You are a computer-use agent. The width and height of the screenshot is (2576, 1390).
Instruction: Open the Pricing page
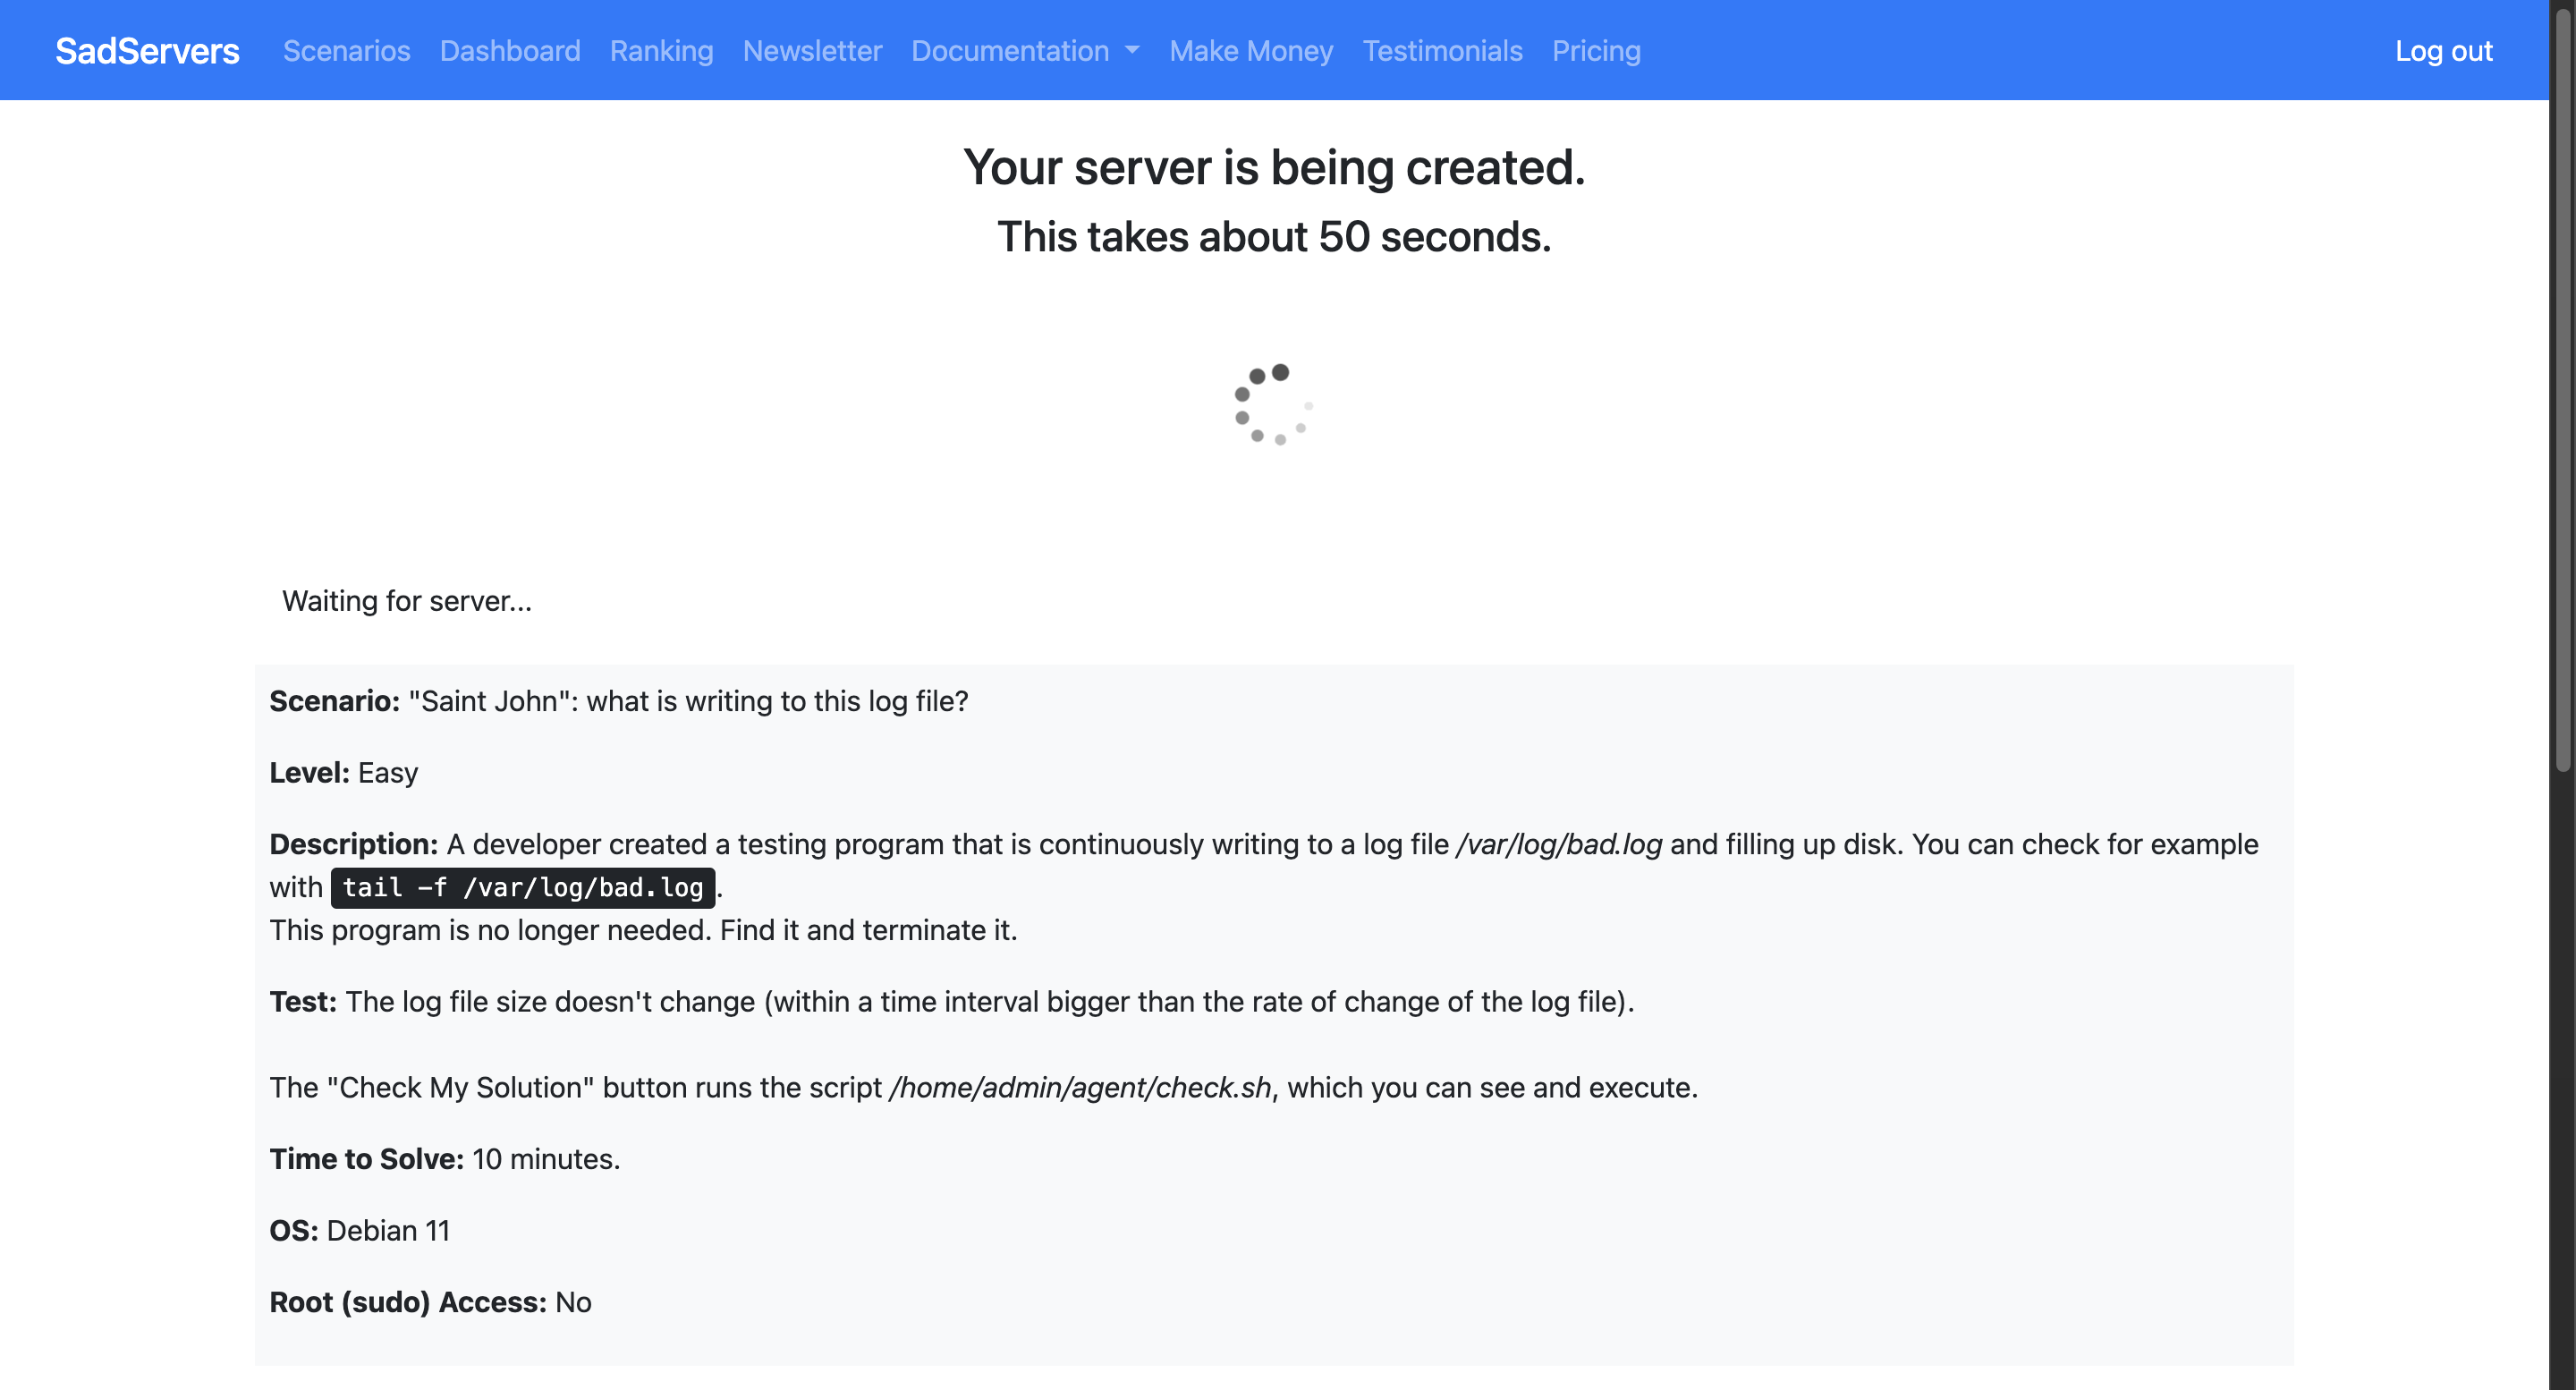point(1596,51)
